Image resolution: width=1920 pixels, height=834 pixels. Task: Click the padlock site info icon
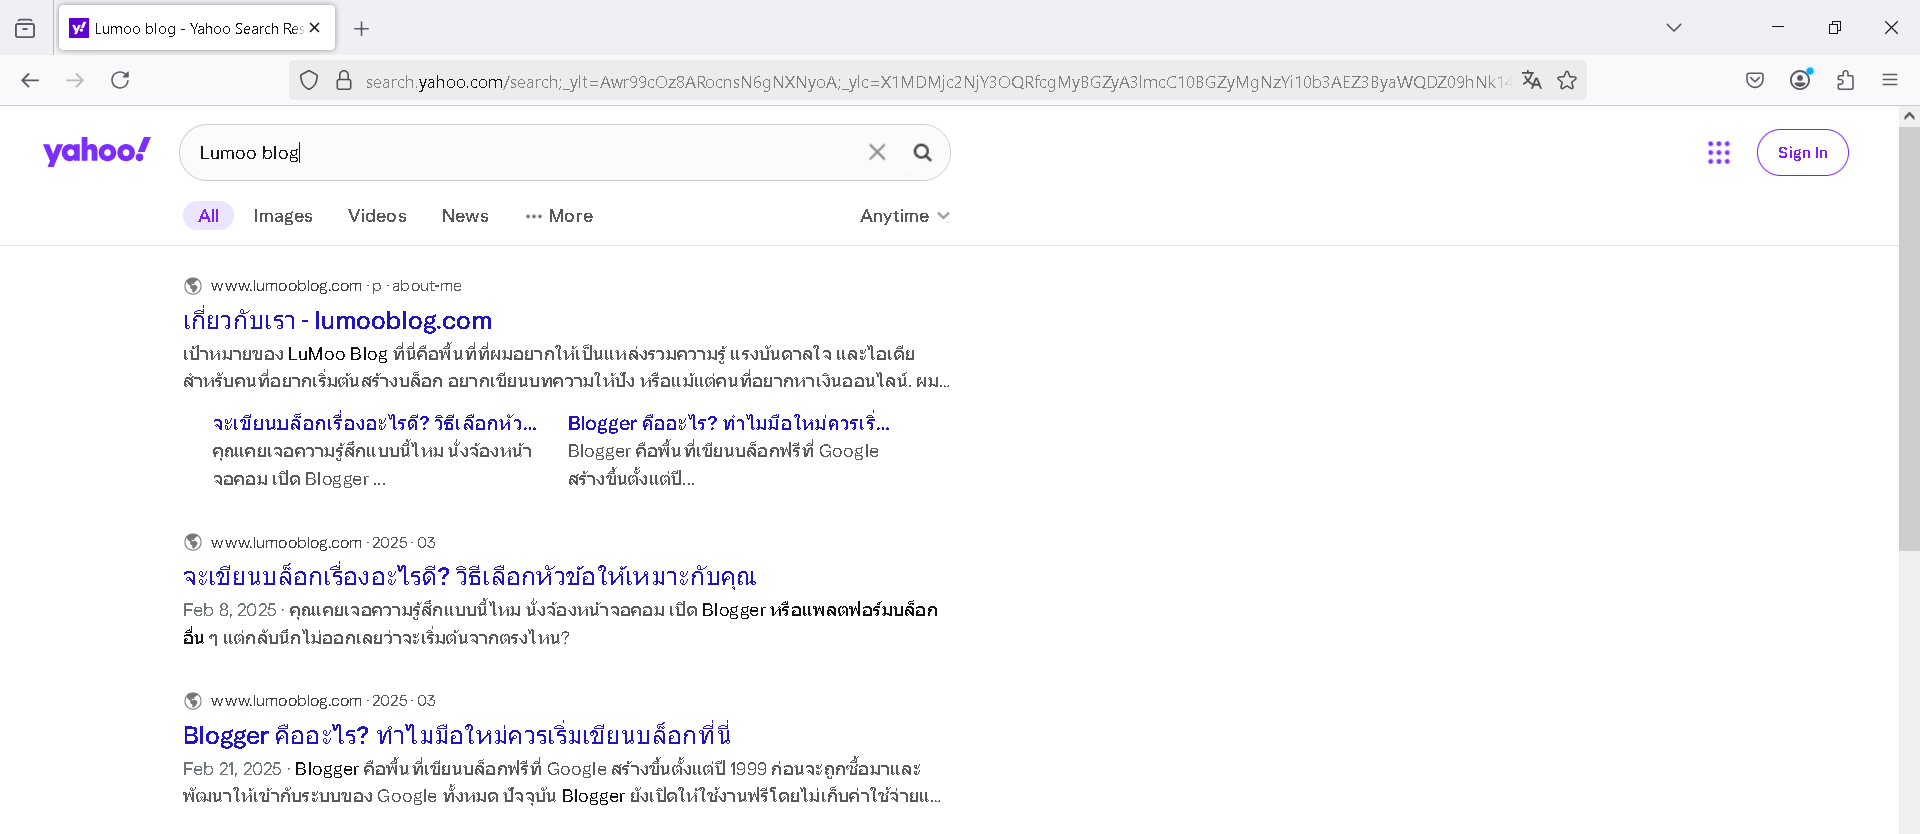[x=344, y=80]
